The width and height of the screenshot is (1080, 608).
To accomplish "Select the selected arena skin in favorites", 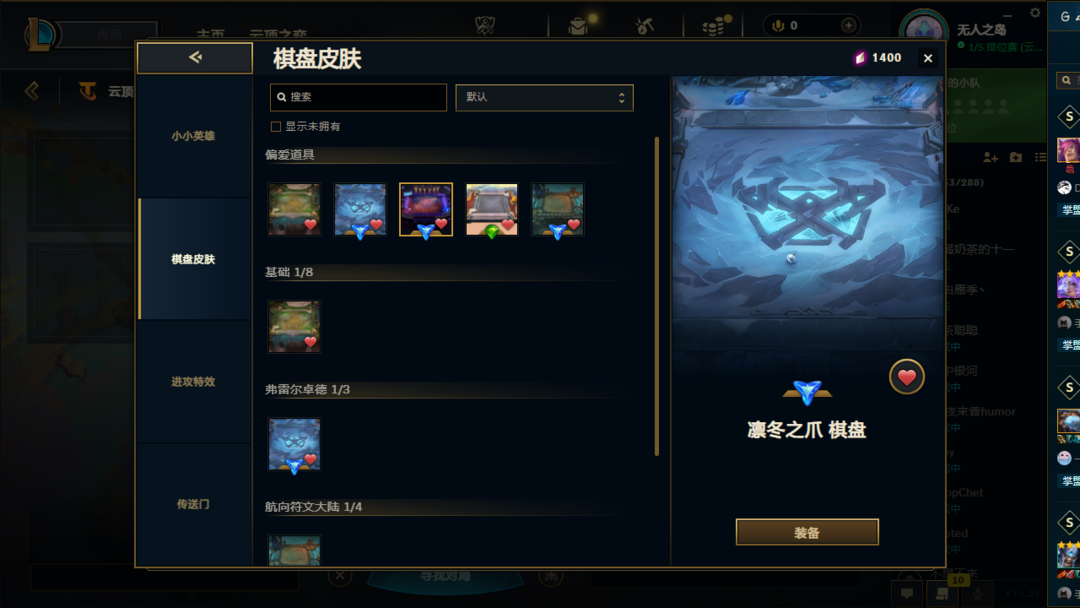I will coord(426,209).
